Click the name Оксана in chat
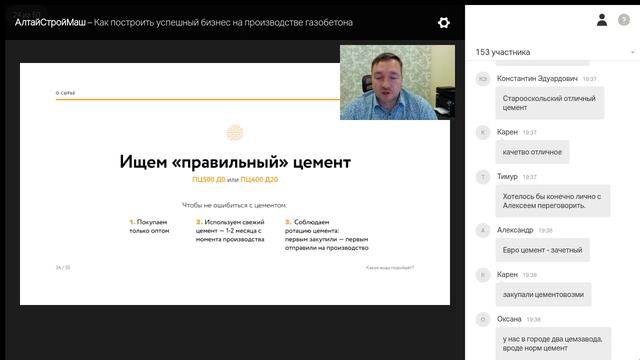Viewport: 640px width, 360px height. click(509, 319)
